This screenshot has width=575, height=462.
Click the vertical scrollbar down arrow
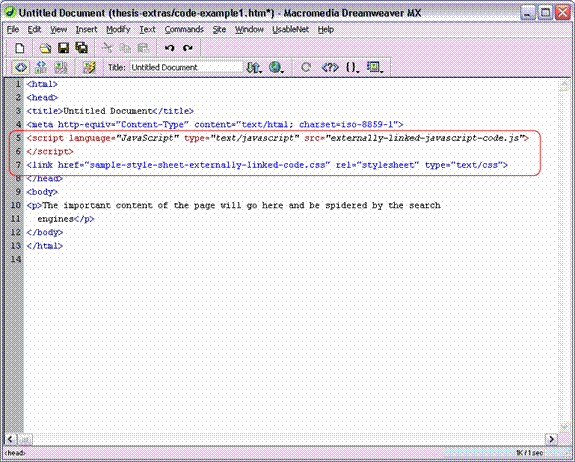click(x=564, y=427)
